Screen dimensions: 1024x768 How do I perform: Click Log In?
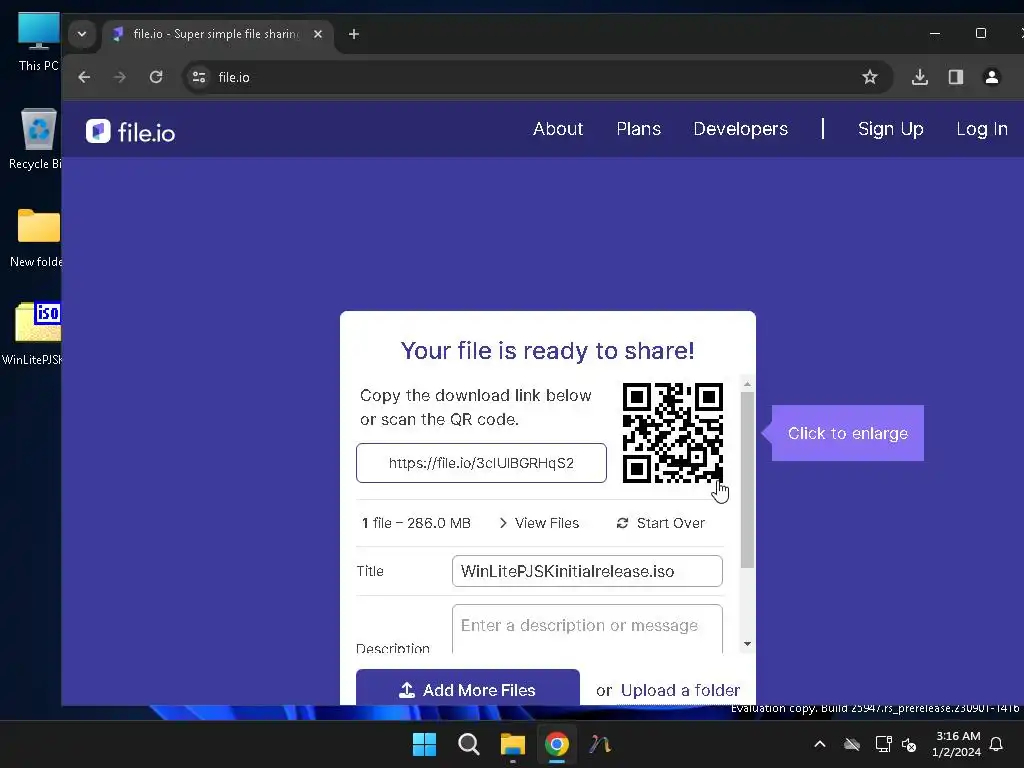[x=982, y=129]
